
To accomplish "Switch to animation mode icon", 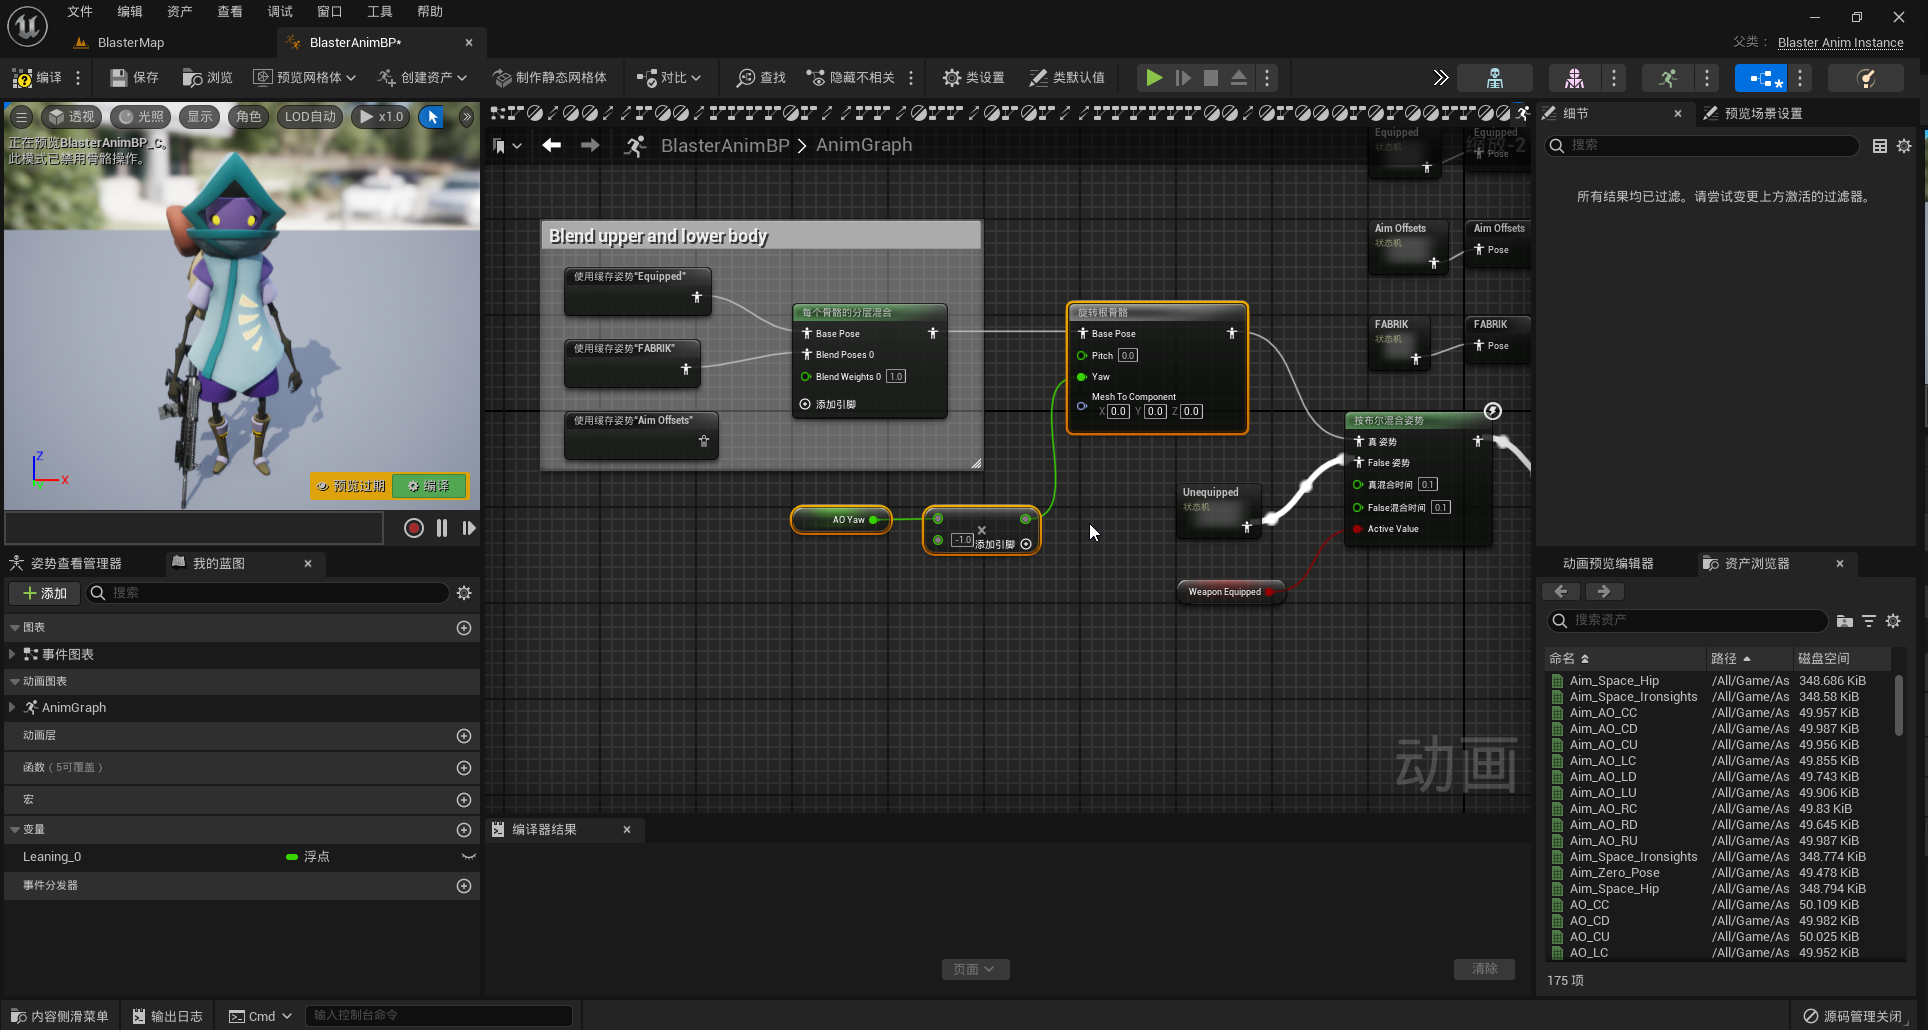I will point(1667,77).
